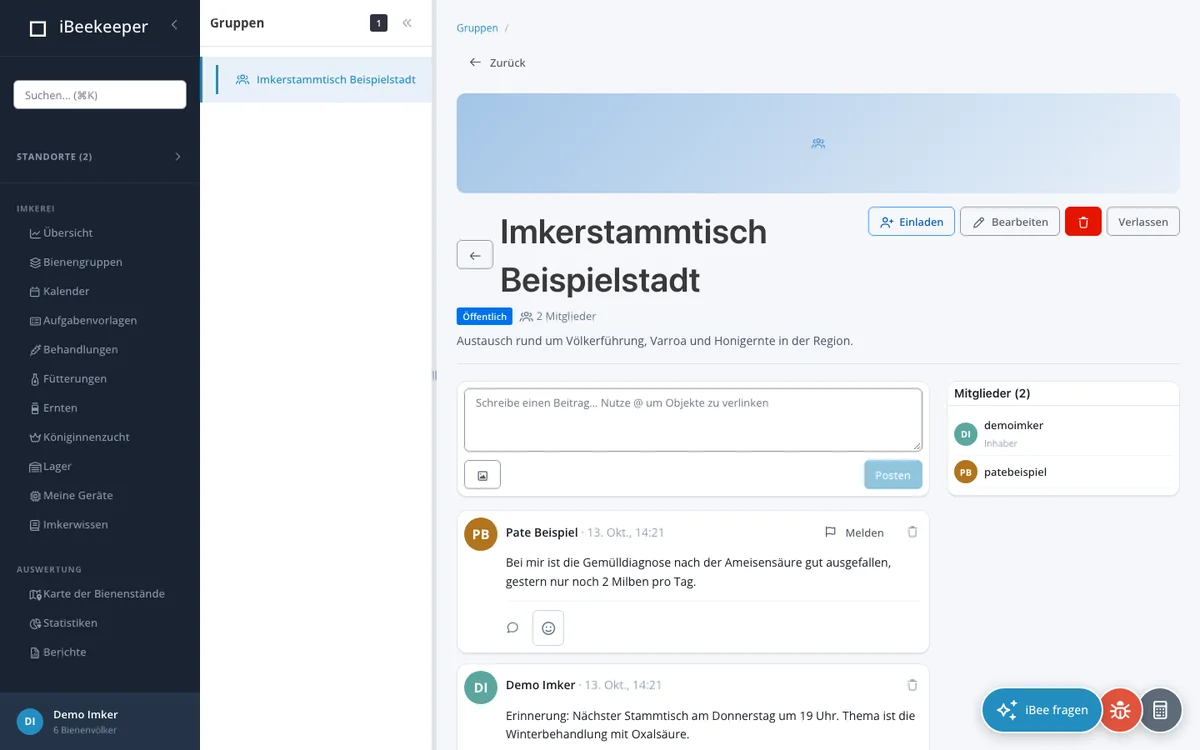This screenshot has height=750, width=1200.
Task: Click the Einladen button
Action: pyautogui.click(x=911, y=222)
